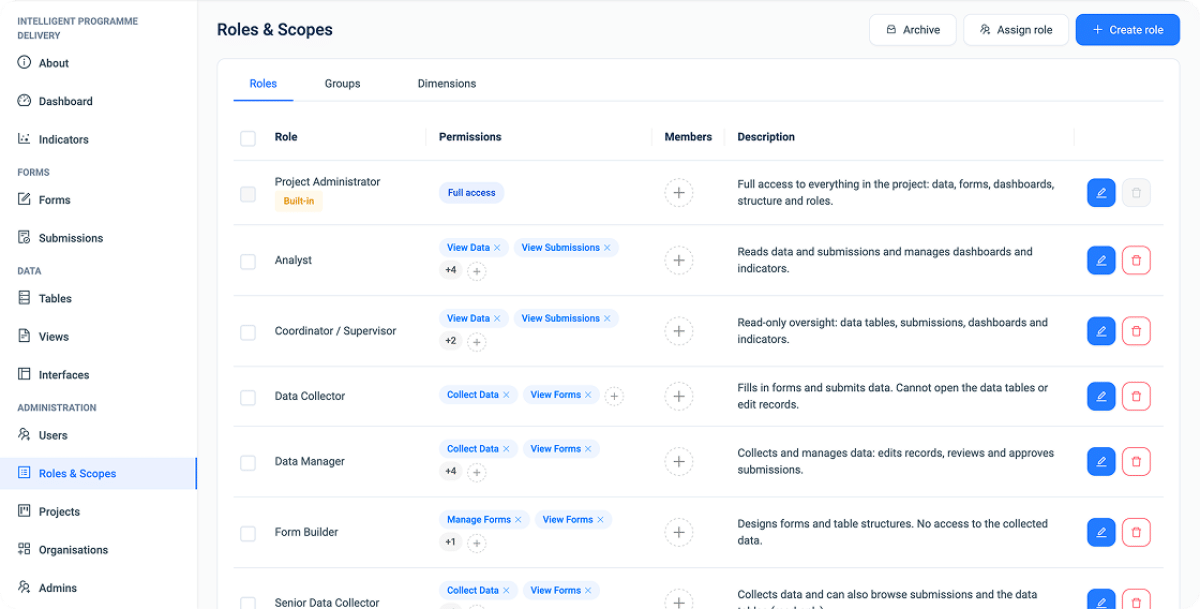Edit the Data Collector role
Image resolution: width=1200 pixels, height=609 pixels.
[x=1101, y=396]
